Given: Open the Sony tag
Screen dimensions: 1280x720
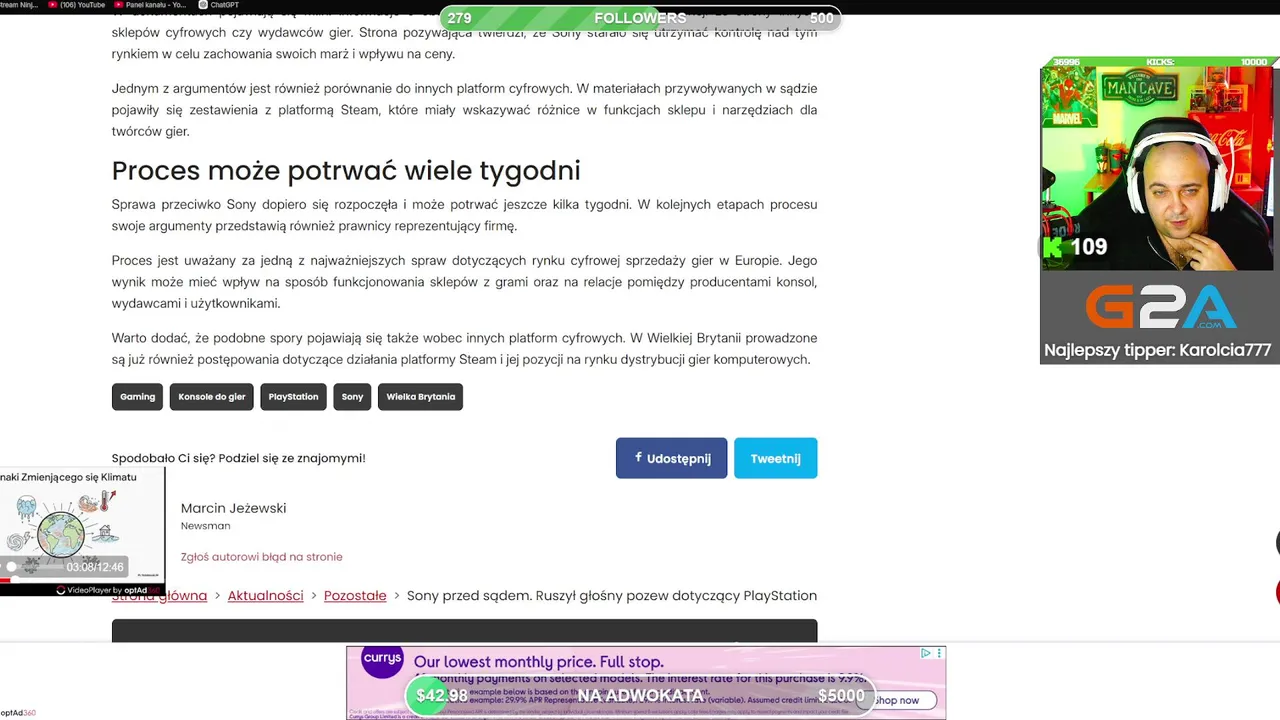Looking at the screenshot, I should pyautogui.click(x=352, y=397).
